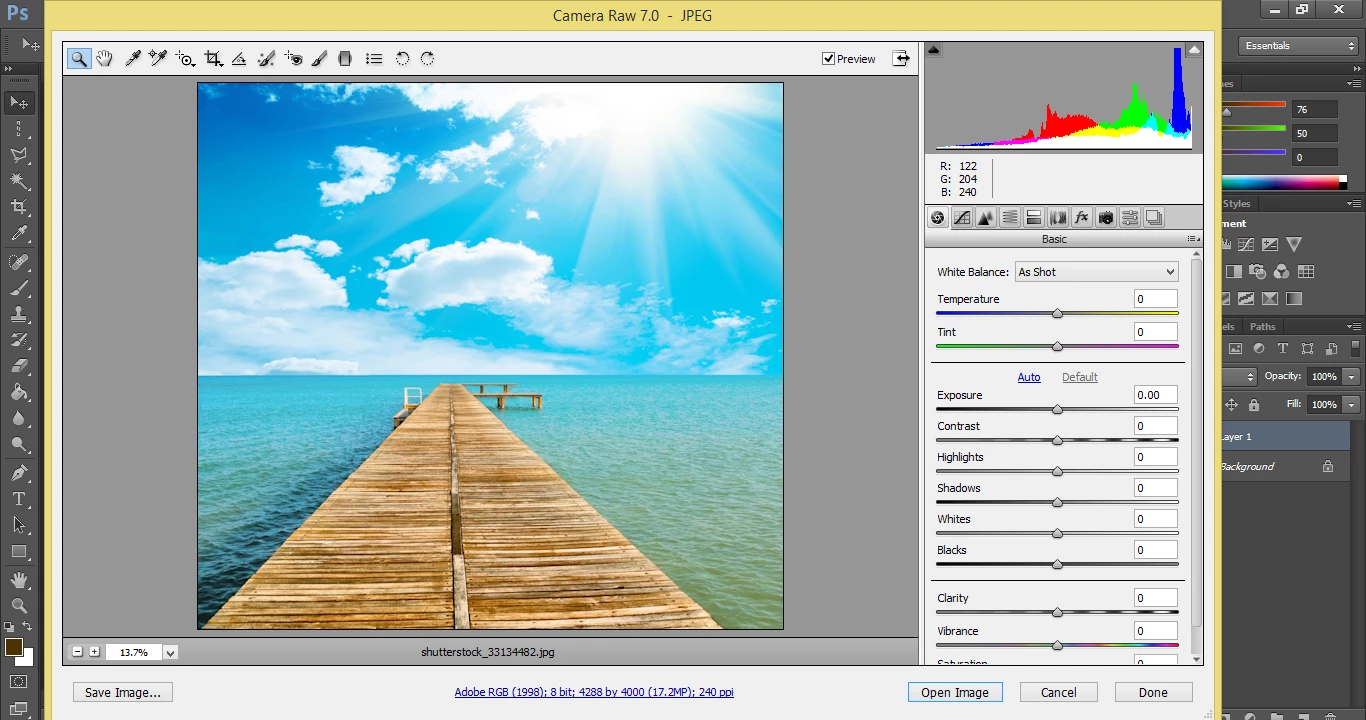Viewport: 1366px width, 720px height.
Task: Open the Camera Calibration panel tab
Action: (x=1106, y=218)
